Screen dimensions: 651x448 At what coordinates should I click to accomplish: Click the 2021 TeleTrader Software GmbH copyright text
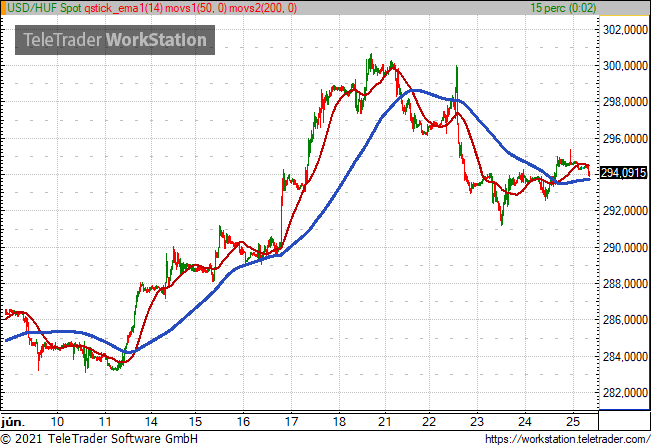tap(99, 439)
